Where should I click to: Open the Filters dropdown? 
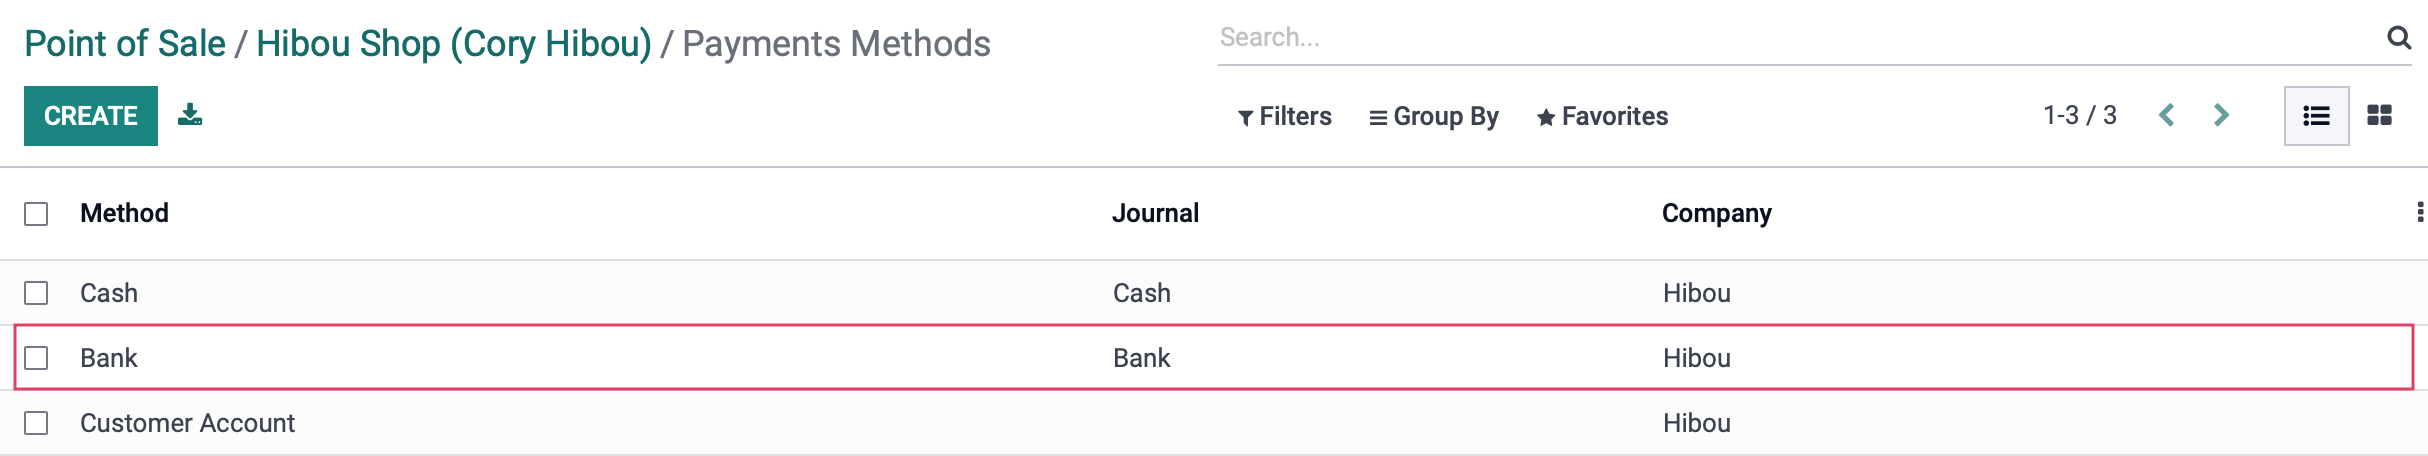point(1284,117)
